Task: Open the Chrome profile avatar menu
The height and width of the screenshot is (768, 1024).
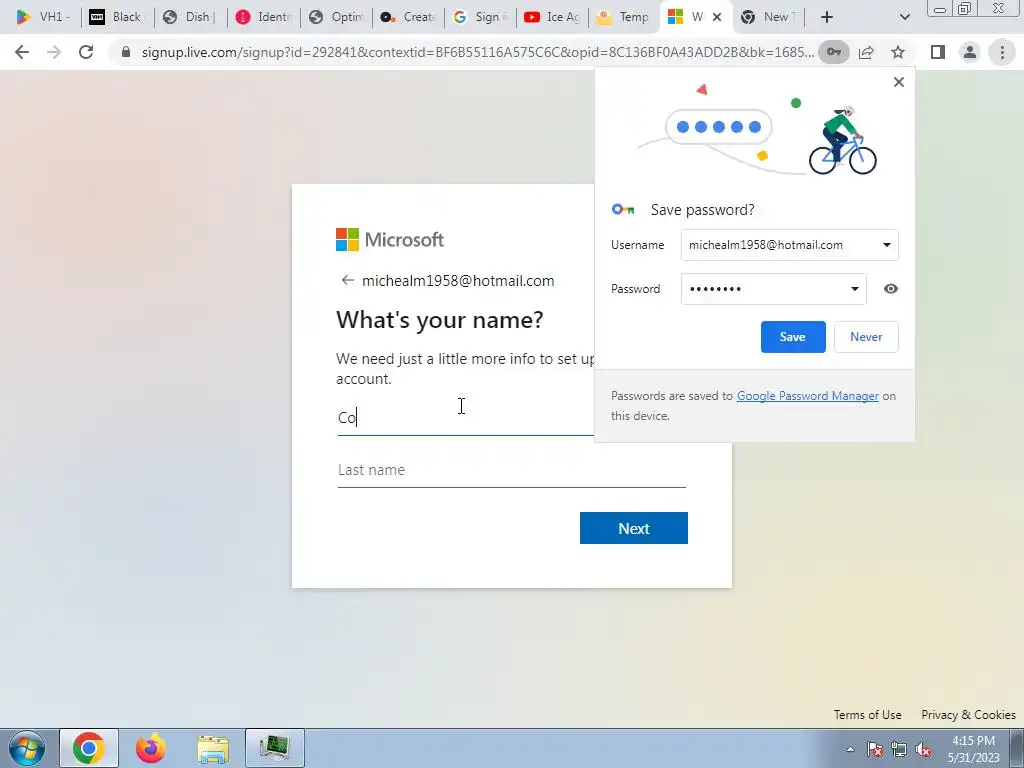Action: [x=970, y=52]
